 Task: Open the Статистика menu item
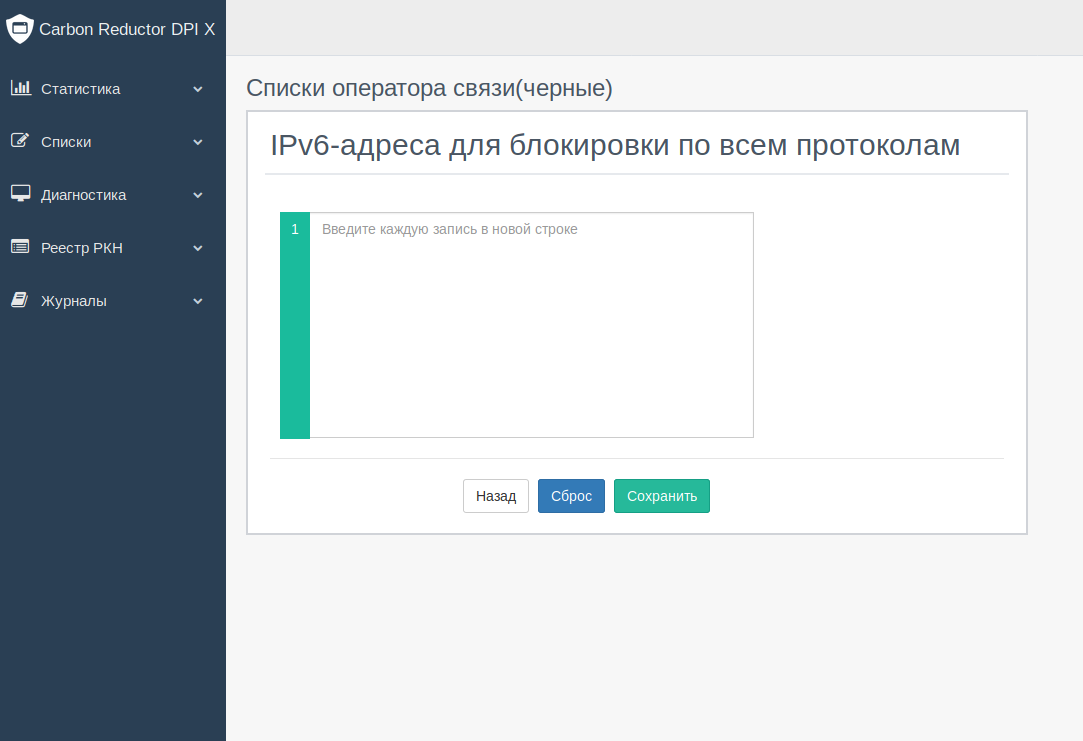(x=113, y=89)
